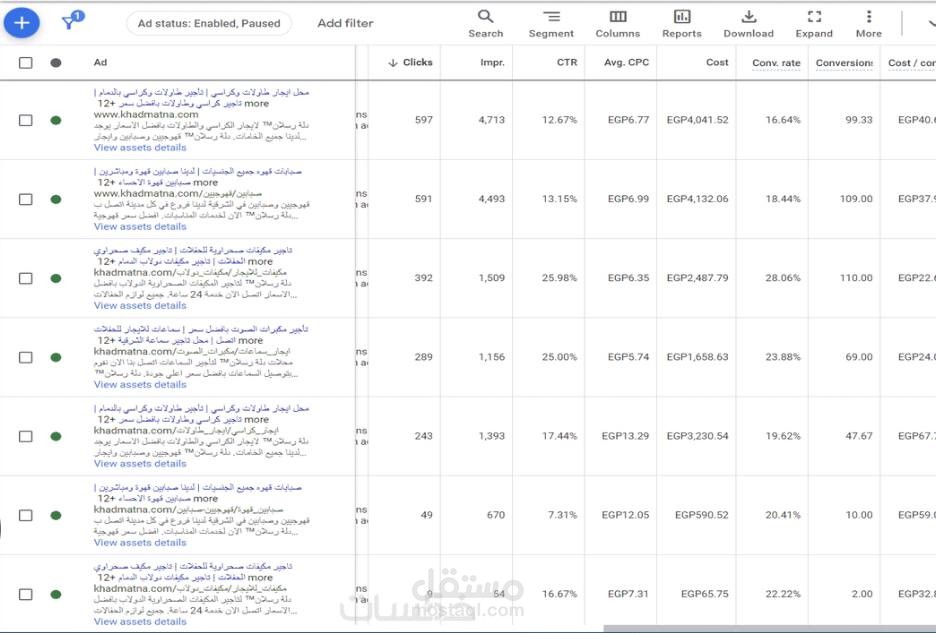Viewport: 936px width, 633px height.
Task: Open View assets details for 289 clicks ad
Action: click(x=140, y=385)
